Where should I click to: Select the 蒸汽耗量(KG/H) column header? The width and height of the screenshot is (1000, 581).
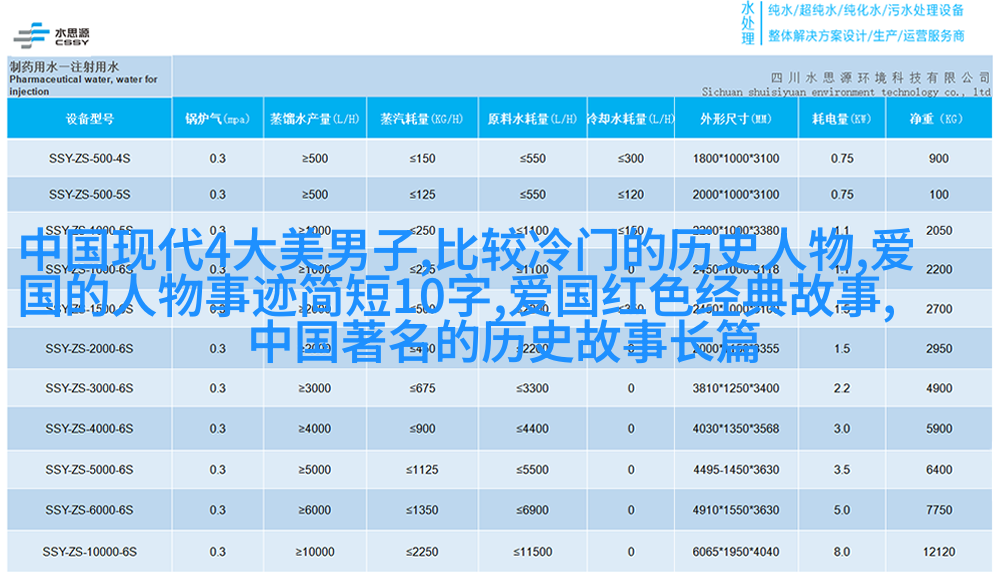pos(422,119)
